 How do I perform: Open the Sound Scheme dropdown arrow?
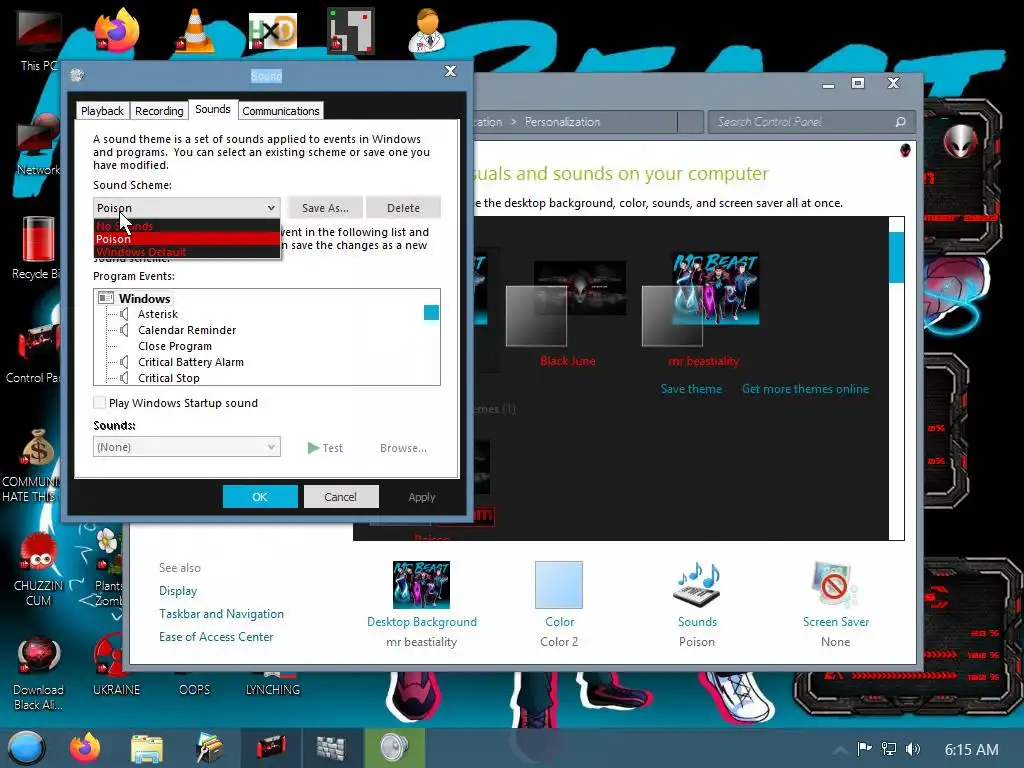[271, 208]
